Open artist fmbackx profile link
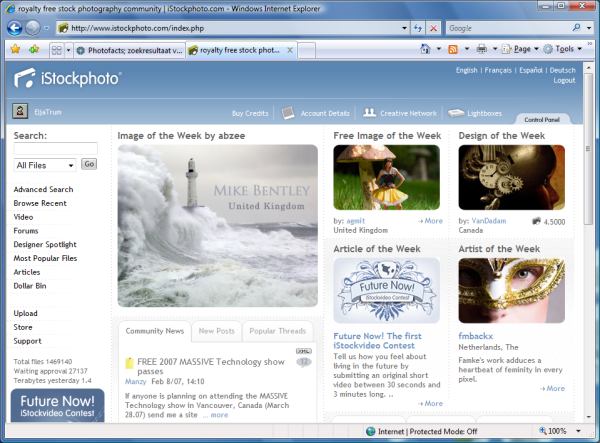This screenshot has height=443, width=600. (476, 336)
